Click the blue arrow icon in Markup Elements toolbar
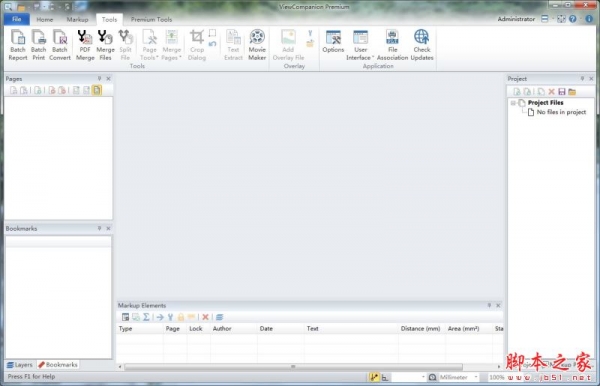This screenshot has width=600, height=386. (160, 317)
